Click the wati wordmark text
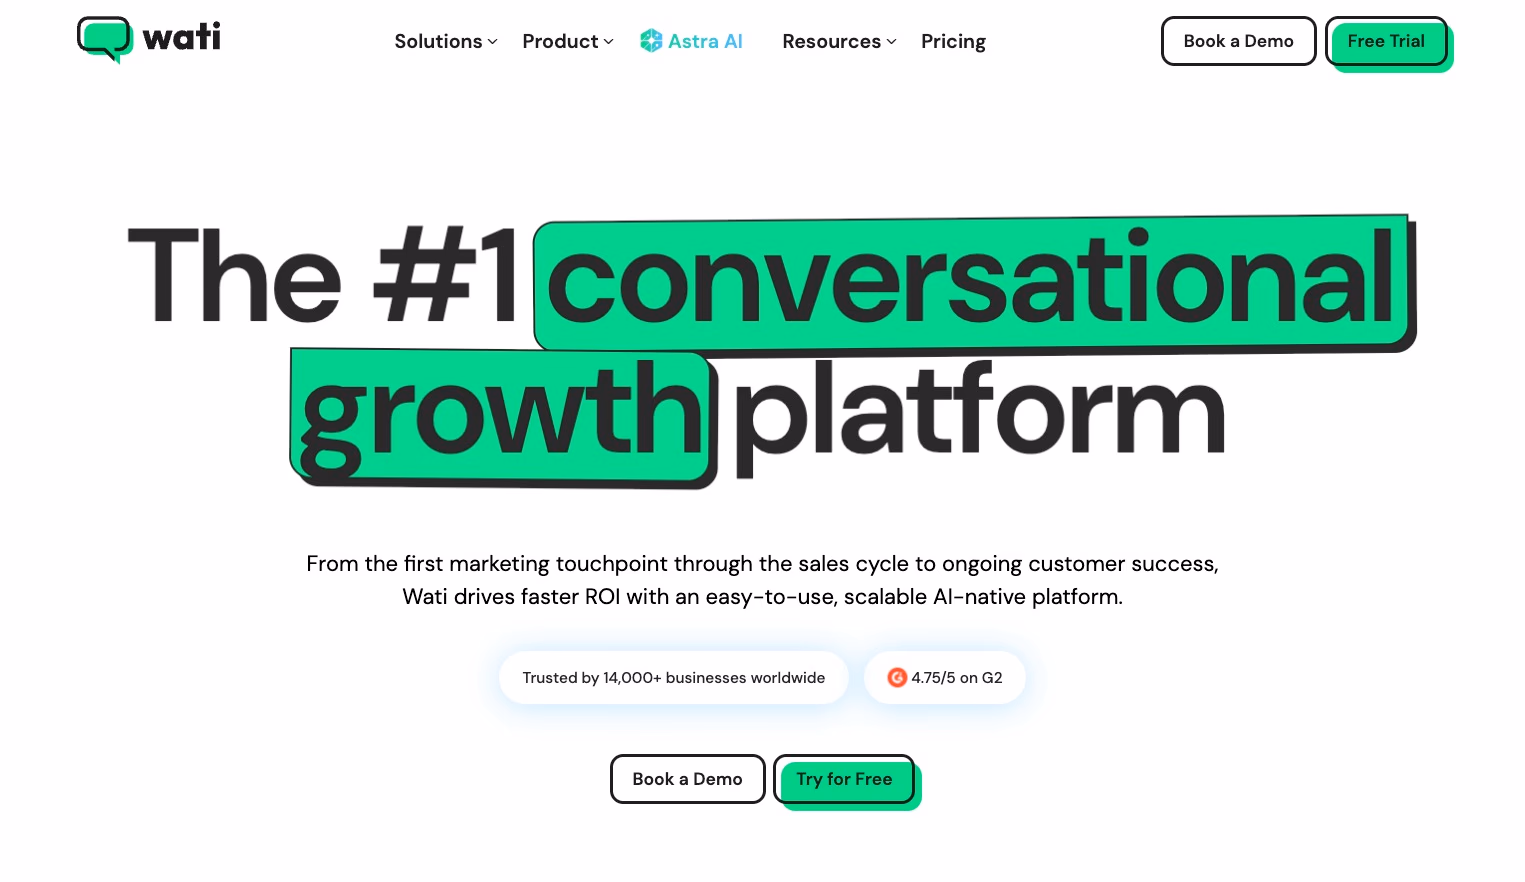1525x882 pixels. tap(182, 37)
